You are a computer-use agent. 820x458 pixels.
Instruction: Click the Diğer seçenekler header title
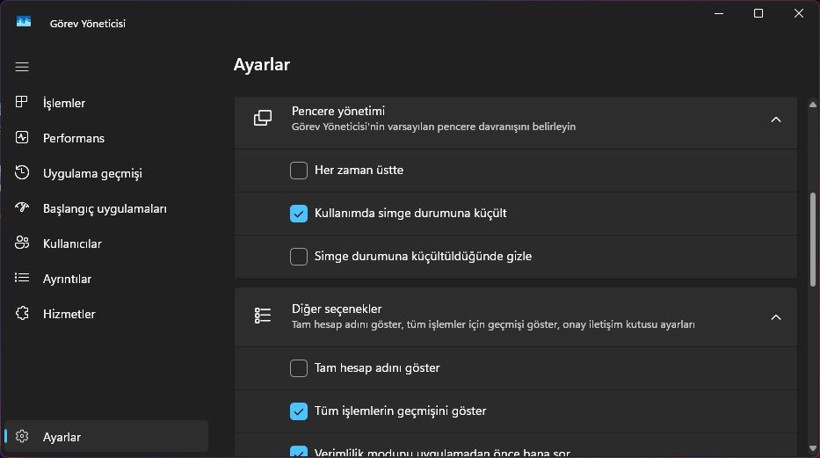pos(336,308)
